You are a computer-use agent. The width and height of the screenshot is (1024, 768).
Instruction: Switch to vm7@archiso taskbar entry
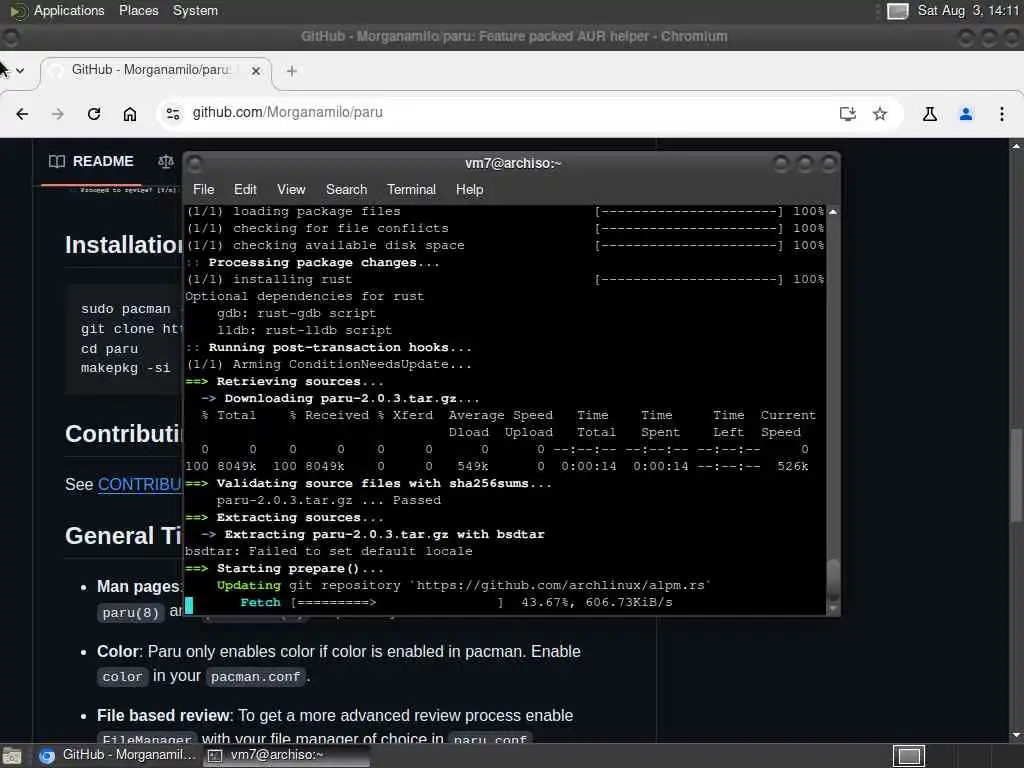click(x=285, y=755)
